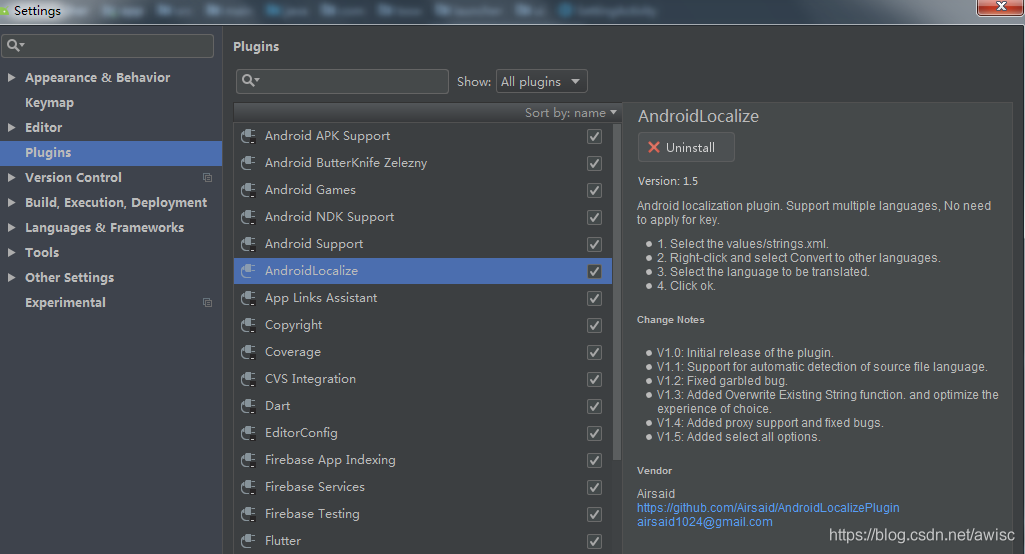Expand the Other Settings arrow
1025x554 pixels.
click(11, 277)
